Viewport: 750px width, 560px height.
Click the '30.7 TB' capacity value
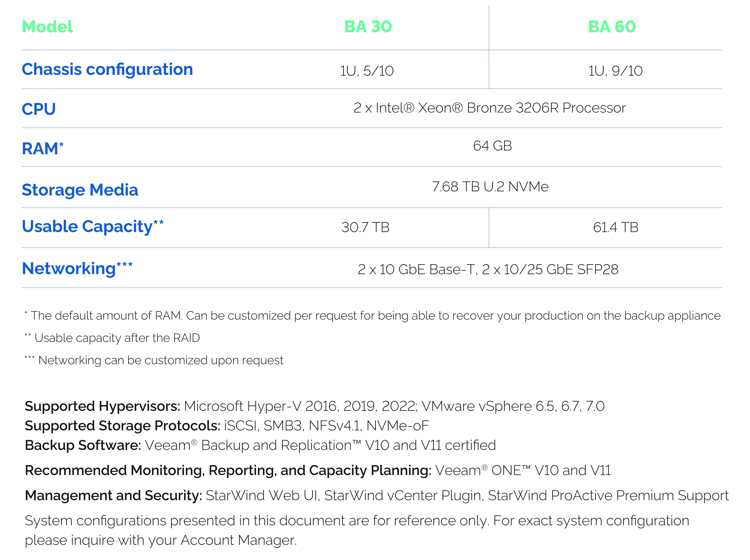click(x=365, y=227)
